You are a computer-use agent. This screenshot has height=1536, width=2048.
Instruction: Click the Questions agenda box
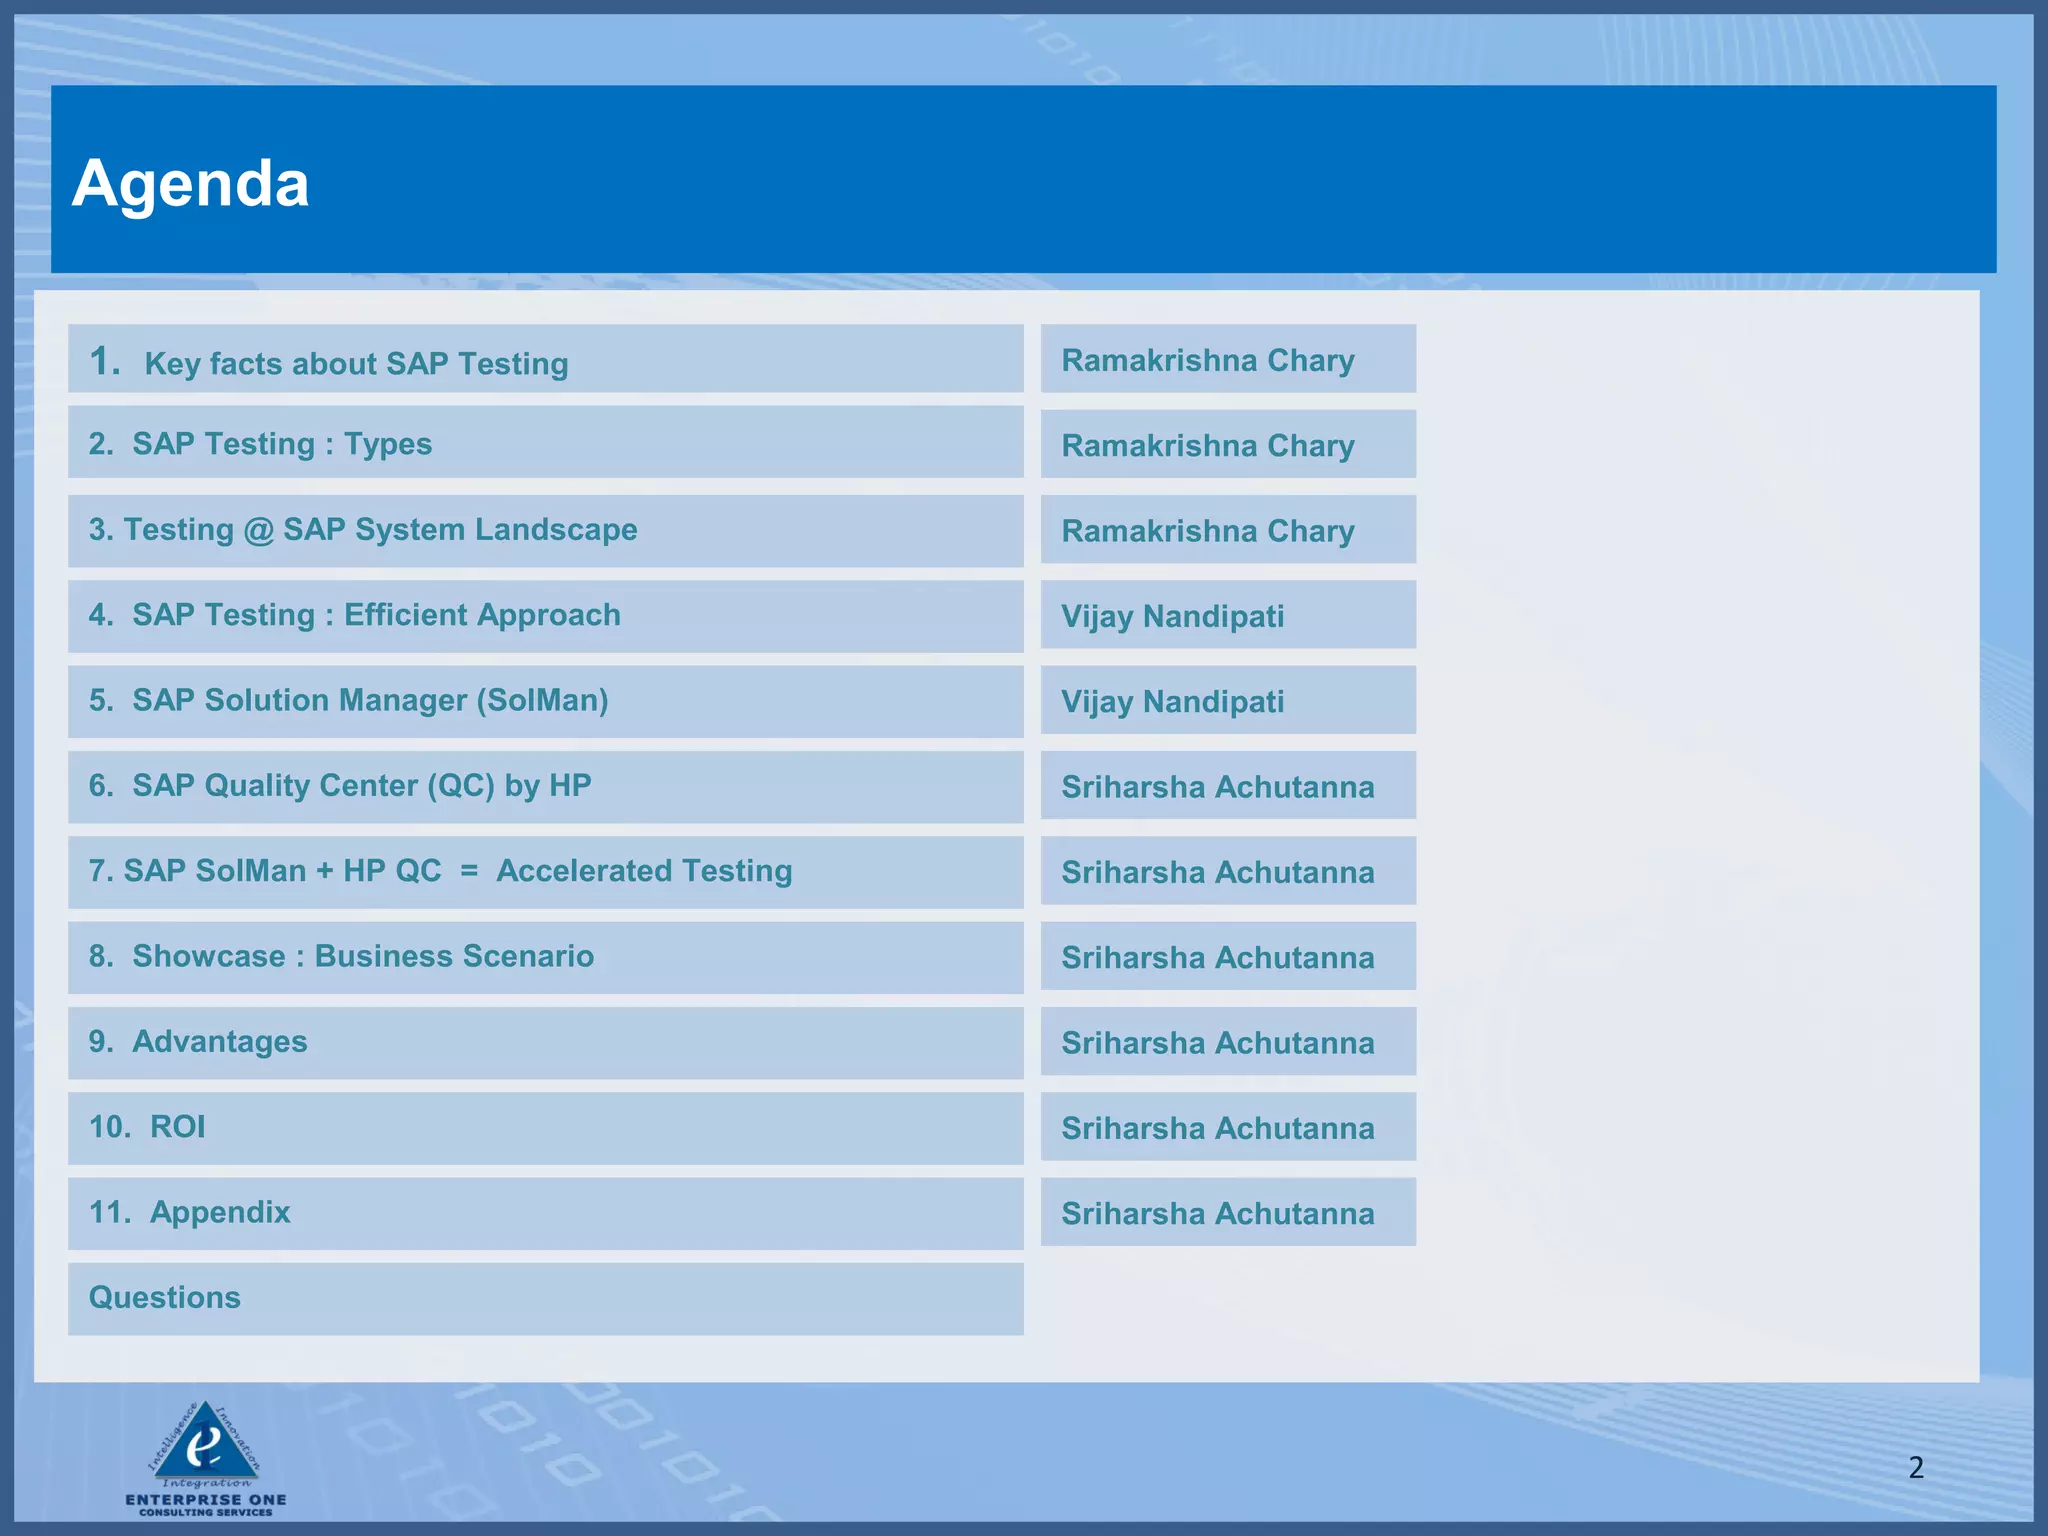(165, 1298)
